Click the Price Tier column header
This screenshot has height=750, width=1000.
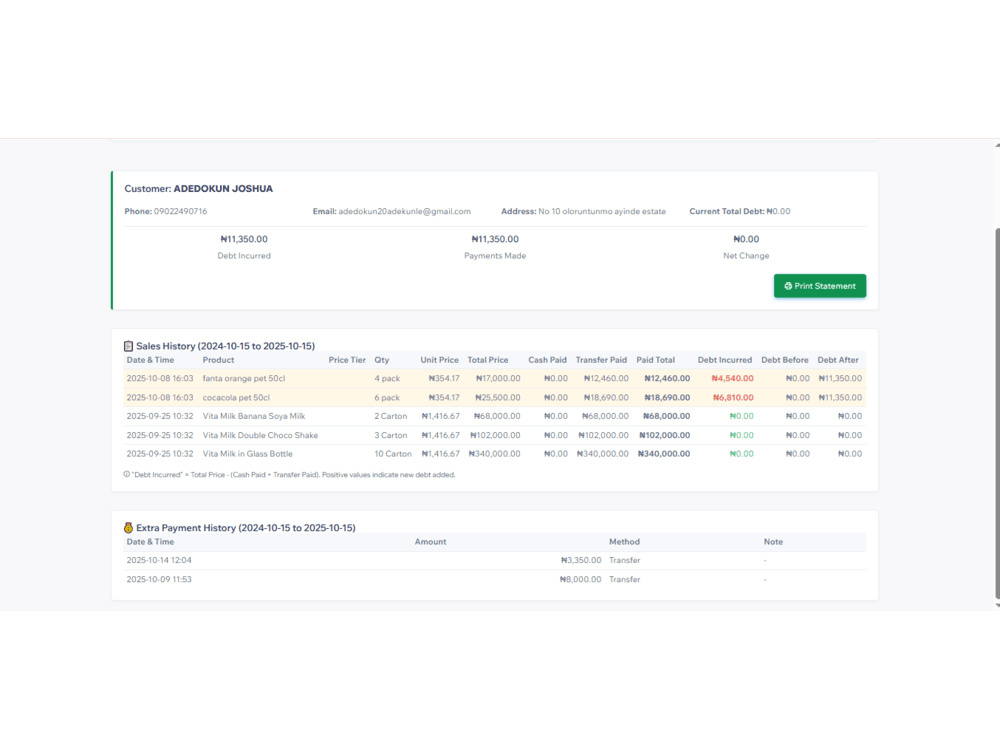[347, 360]
